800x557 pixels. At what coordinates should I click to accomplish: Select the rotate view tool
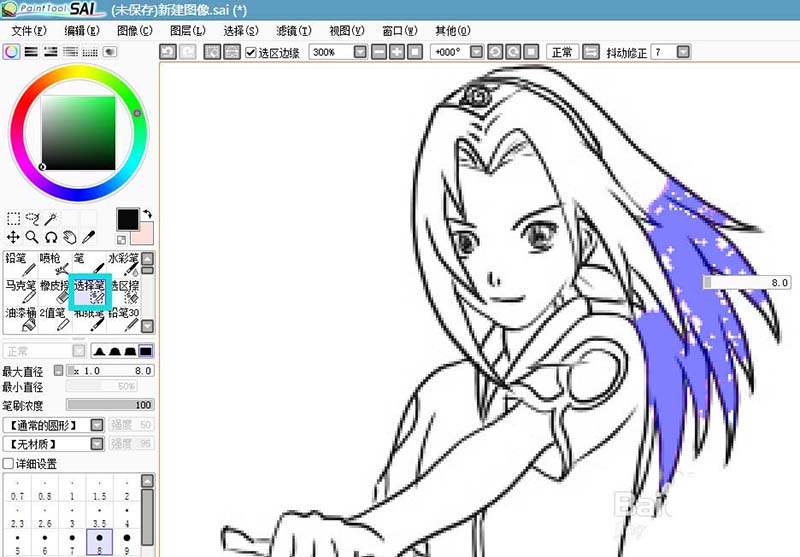51,237
